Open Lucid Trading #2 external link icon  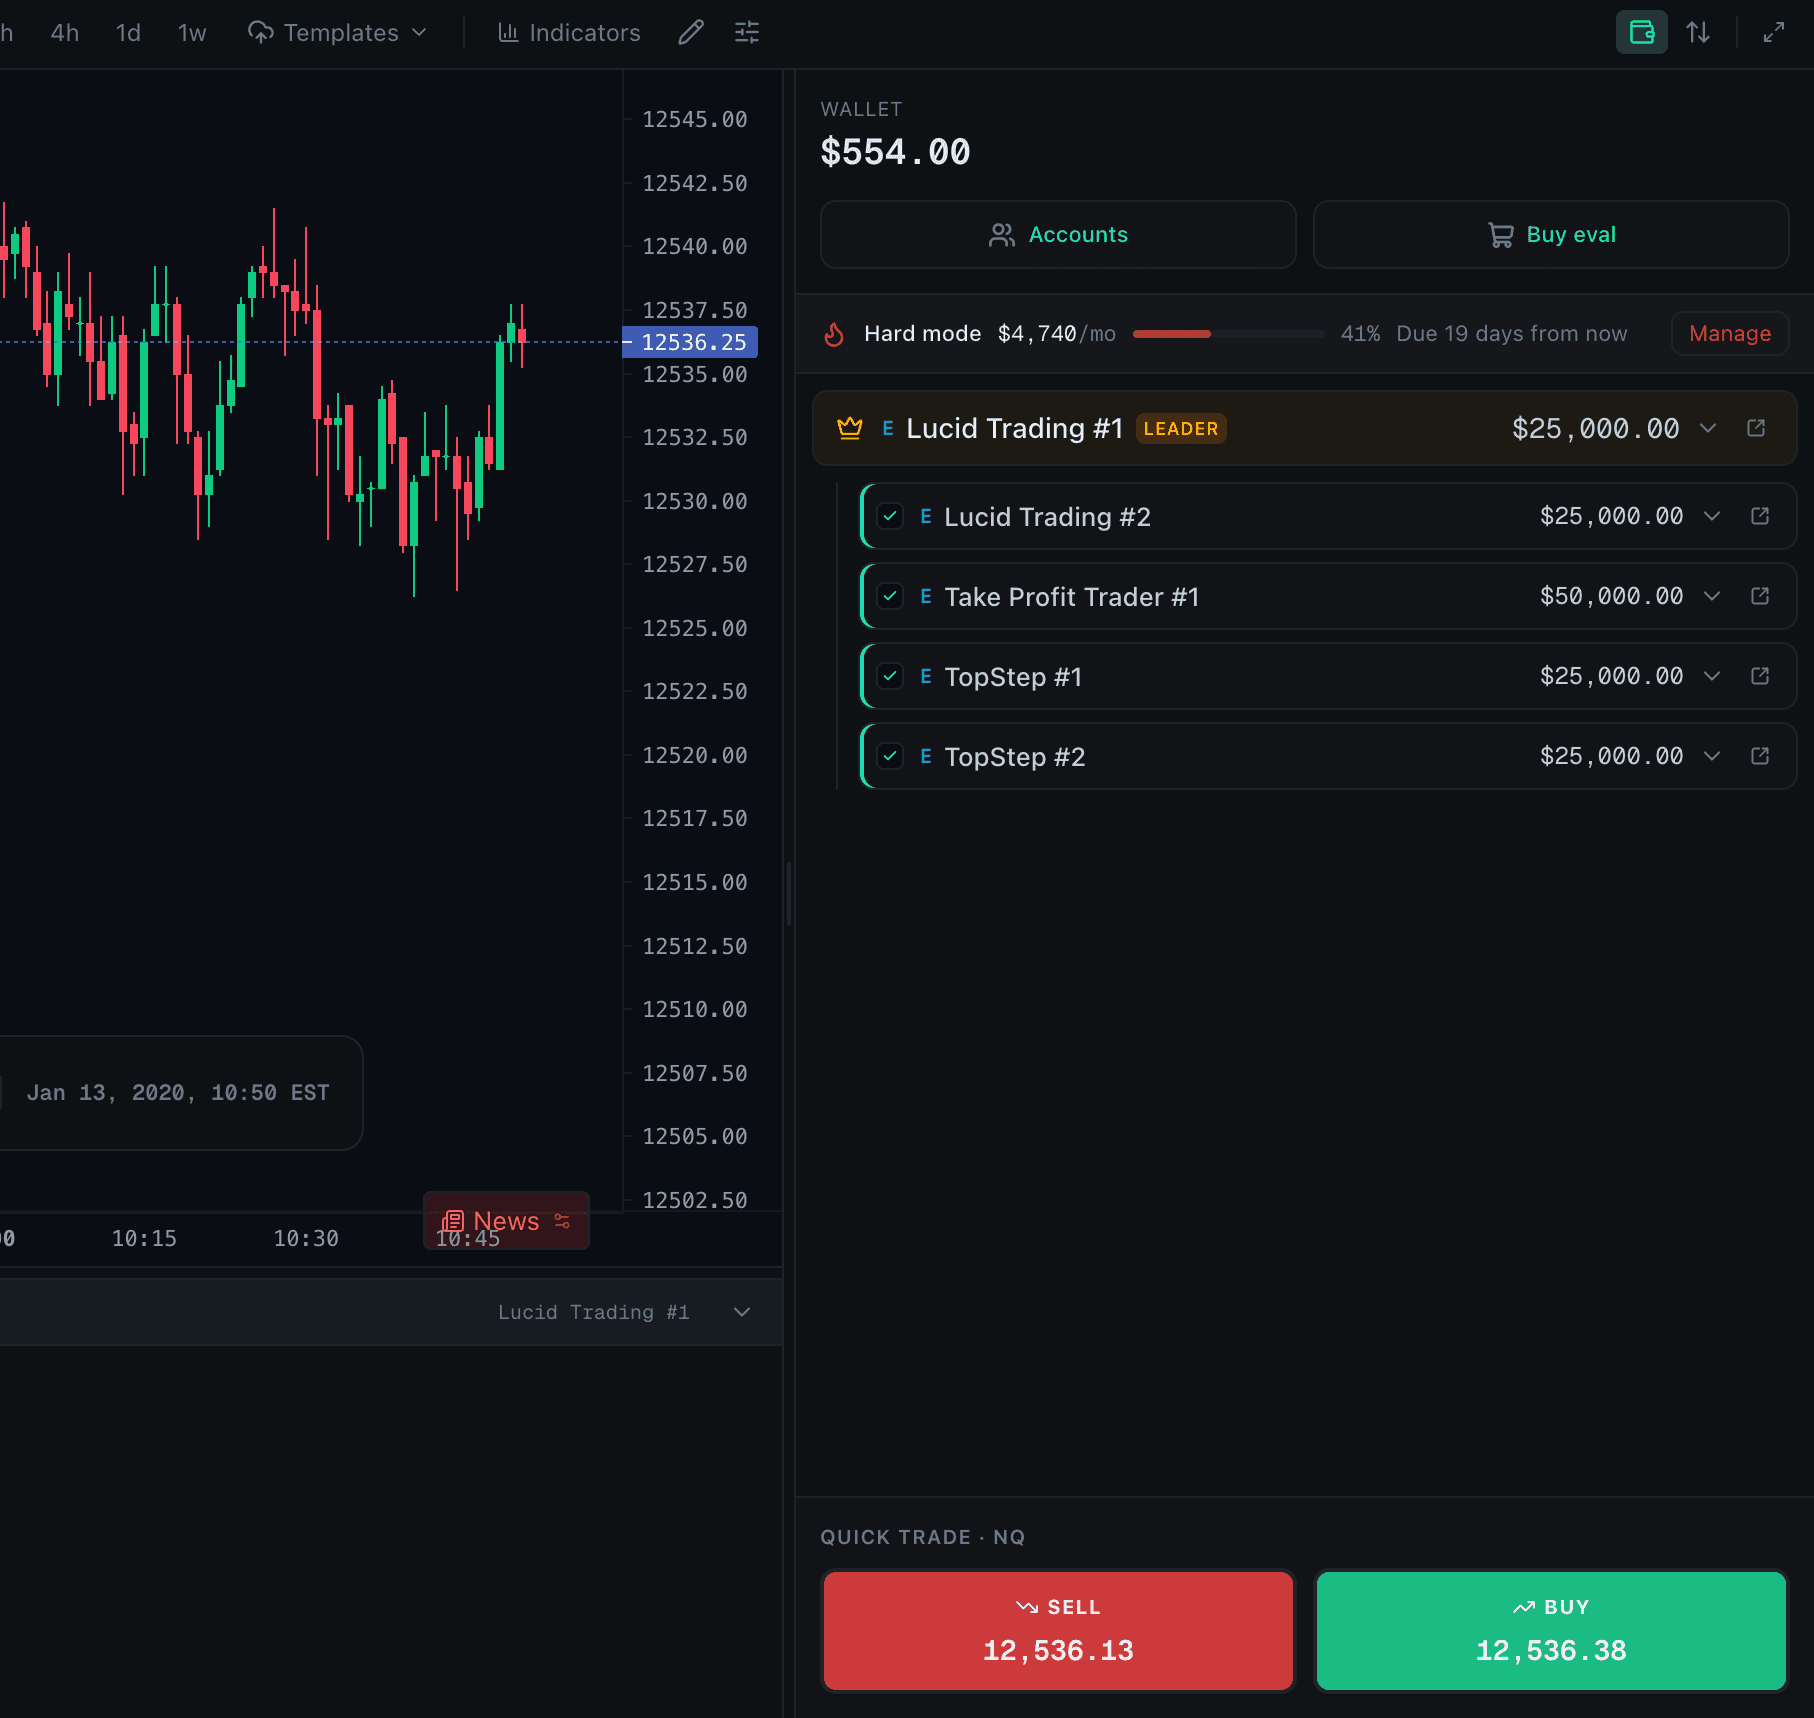(x=1760, y=516)
